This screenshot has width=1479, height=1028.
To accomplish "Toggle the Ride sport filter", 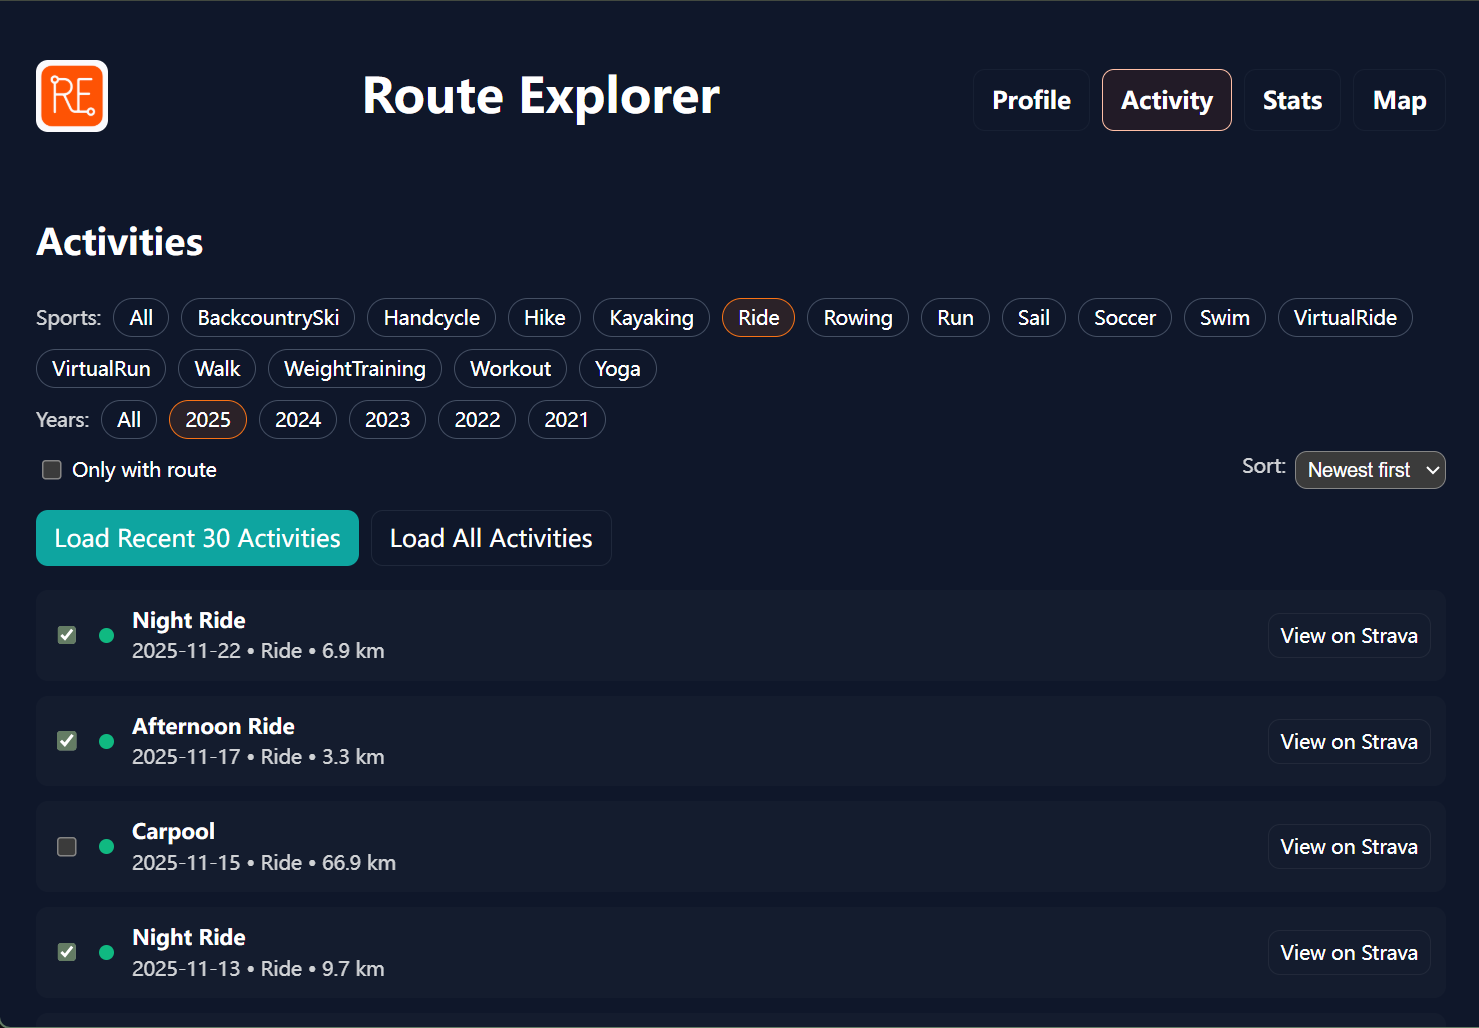I will (x=758, y=318).
